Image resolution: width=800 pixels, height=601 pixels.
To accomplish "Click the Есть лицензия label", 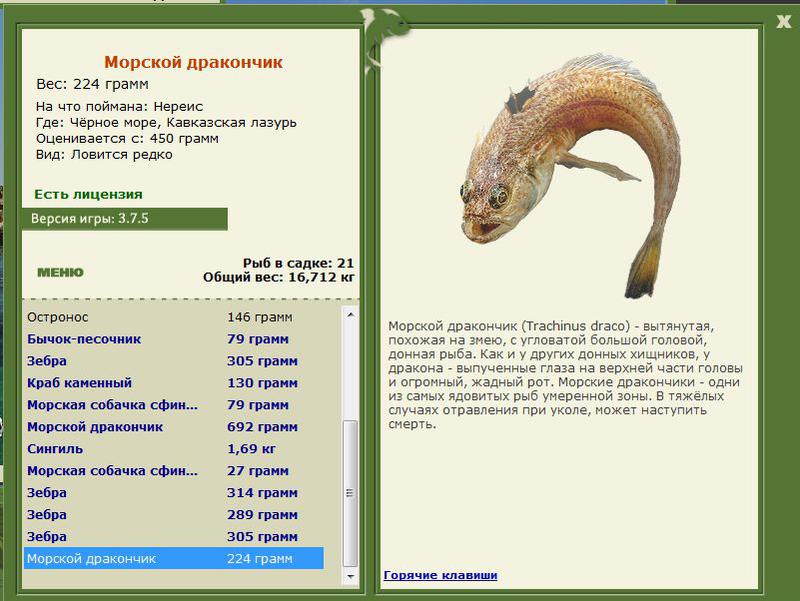I will click(x=88, y=194).
